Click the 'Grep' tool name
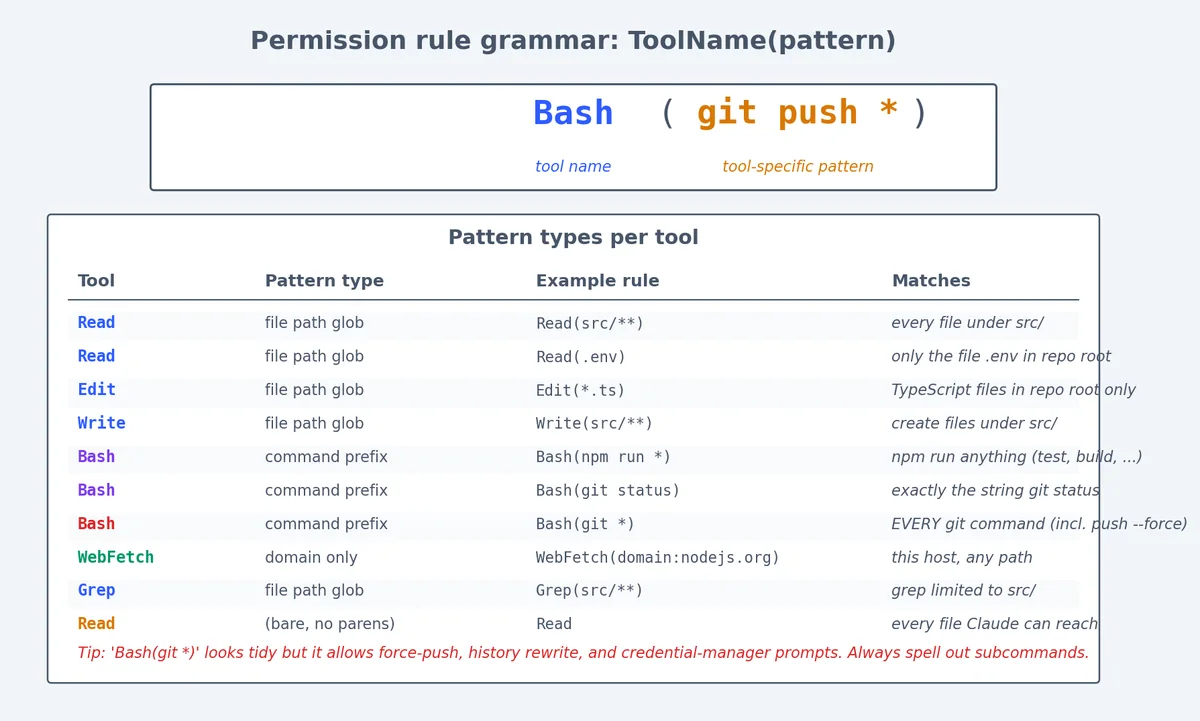Viewport: 1200px width, 721px height. [x=96, y=591]
